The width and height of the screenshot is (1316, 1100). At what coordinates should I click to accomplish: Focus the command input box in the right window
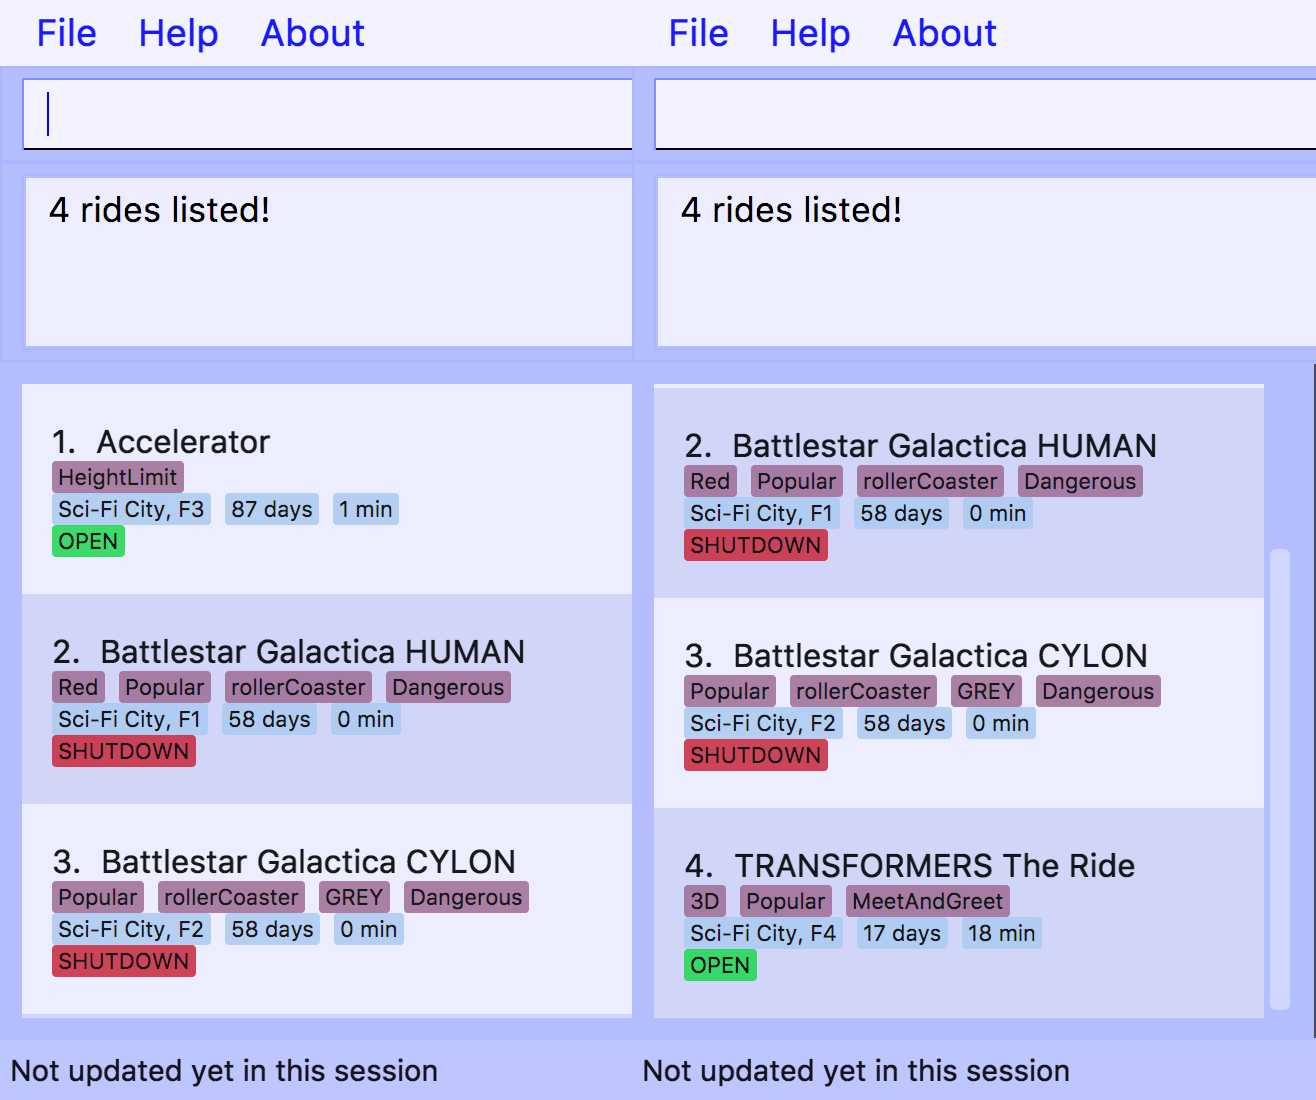click(985, 114)
